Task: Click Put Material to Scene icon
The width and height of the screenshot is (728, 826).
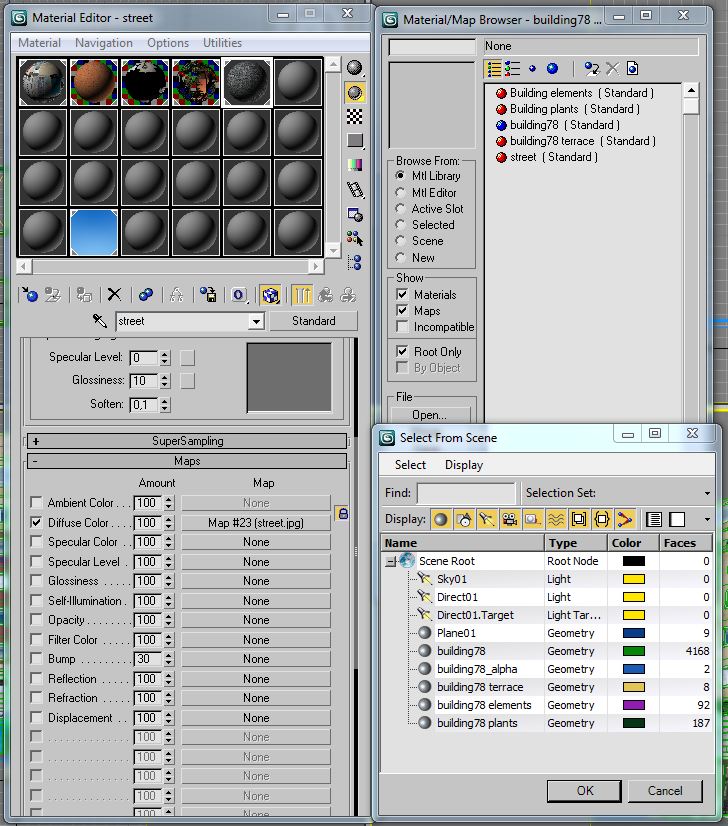Action: (x=53, y=294)
